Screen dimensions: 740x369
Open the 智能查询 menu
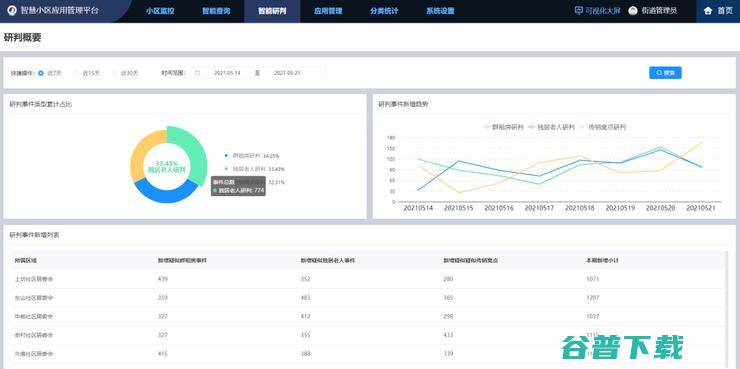tap(216, 11)
